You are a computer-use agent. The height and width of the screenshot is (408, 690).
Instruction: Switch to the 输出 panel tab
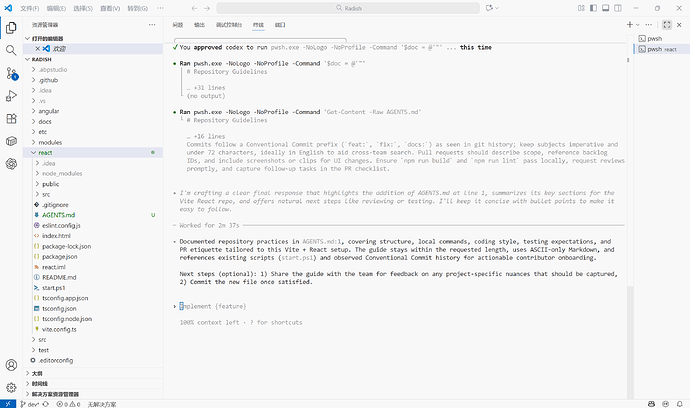[x=200, y=22]
